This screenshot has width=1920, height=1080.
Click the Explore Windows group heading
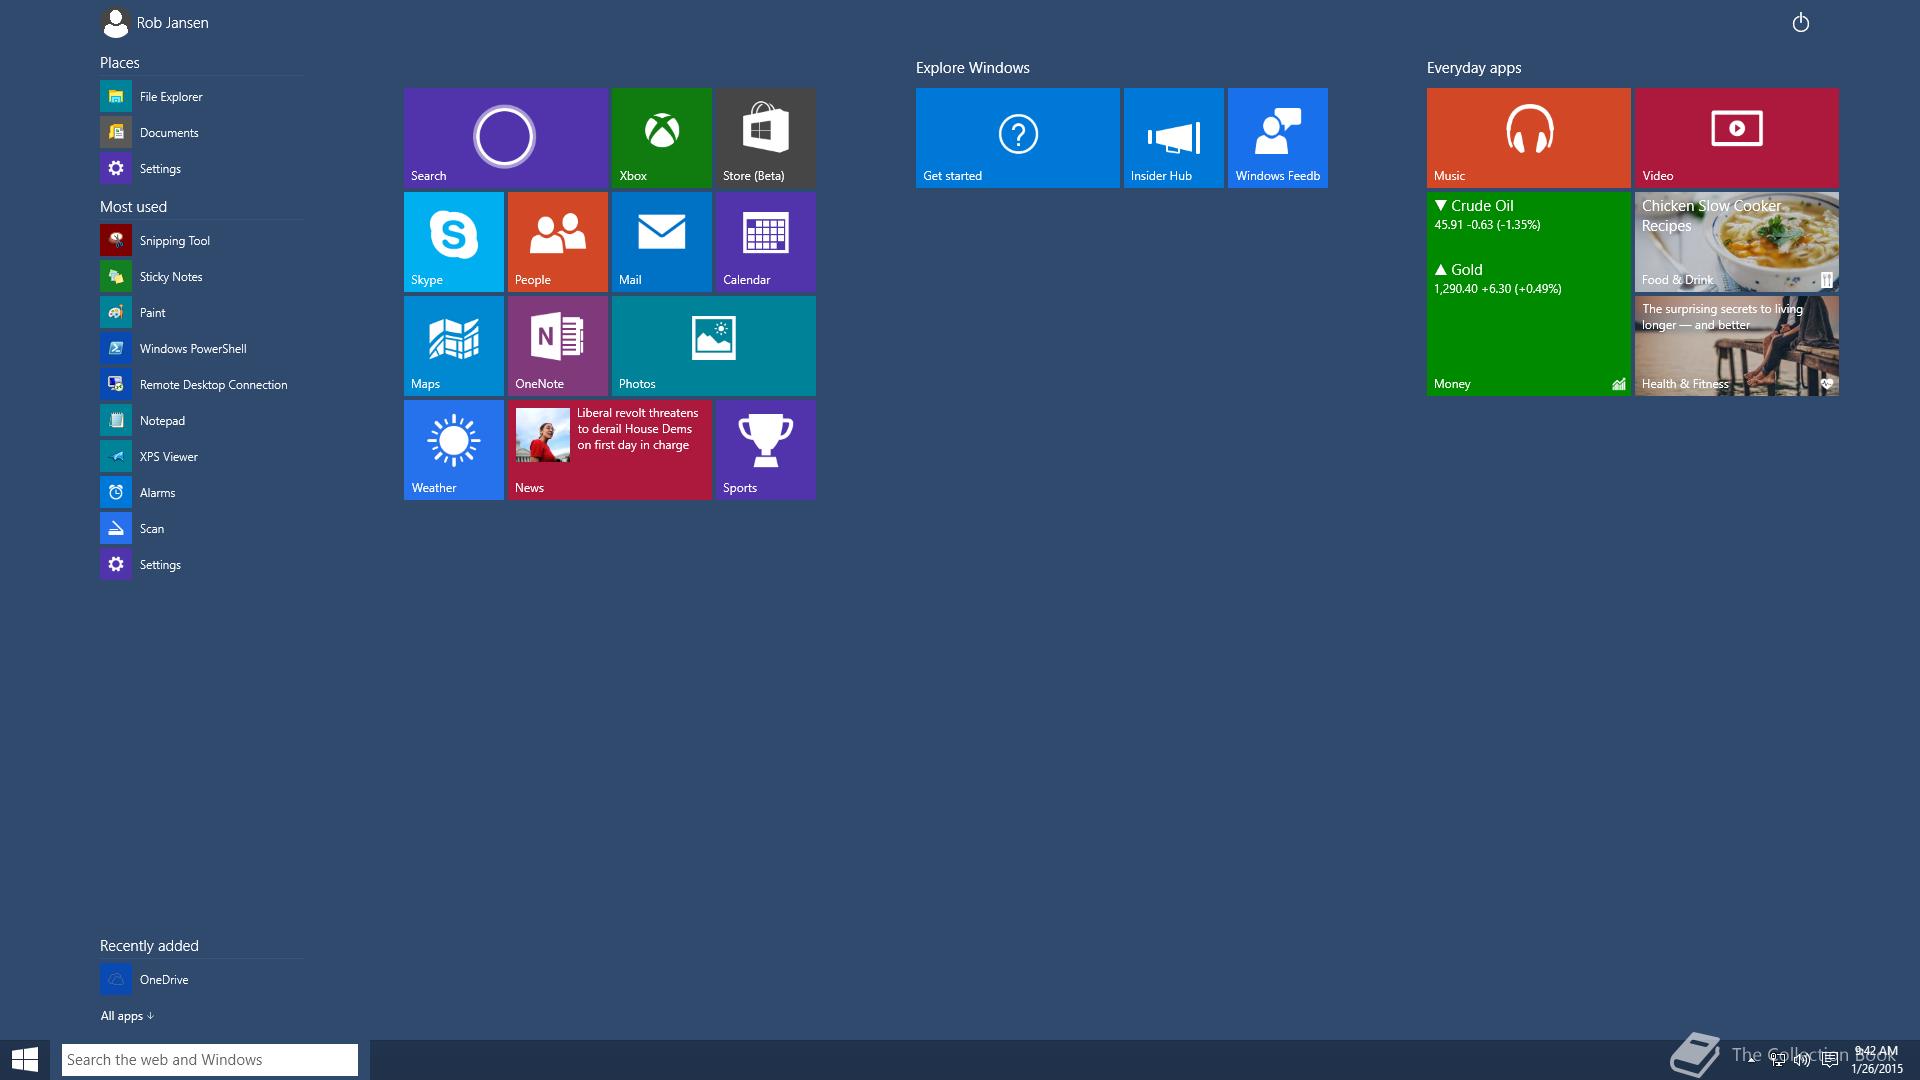972,67
